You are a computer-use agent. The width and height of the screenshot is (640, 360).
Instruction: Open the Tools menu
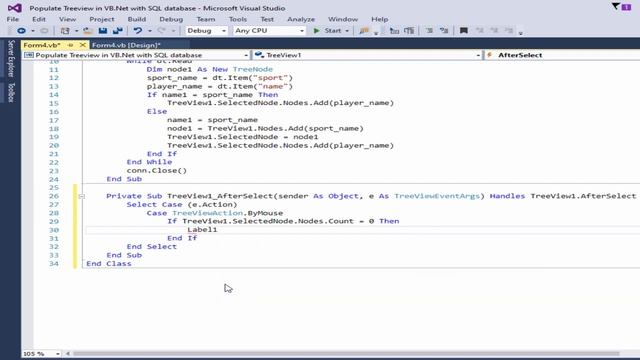tap(238, 19)
